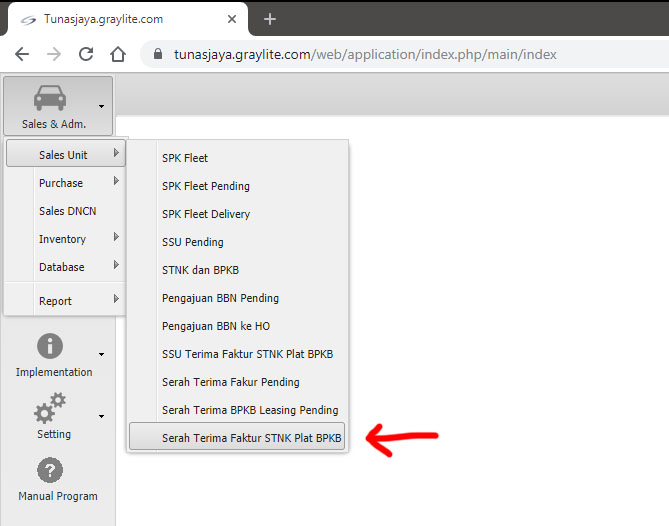Click the Setting gears icon
The image size is (669, 526).
click(x=50, y=409)
